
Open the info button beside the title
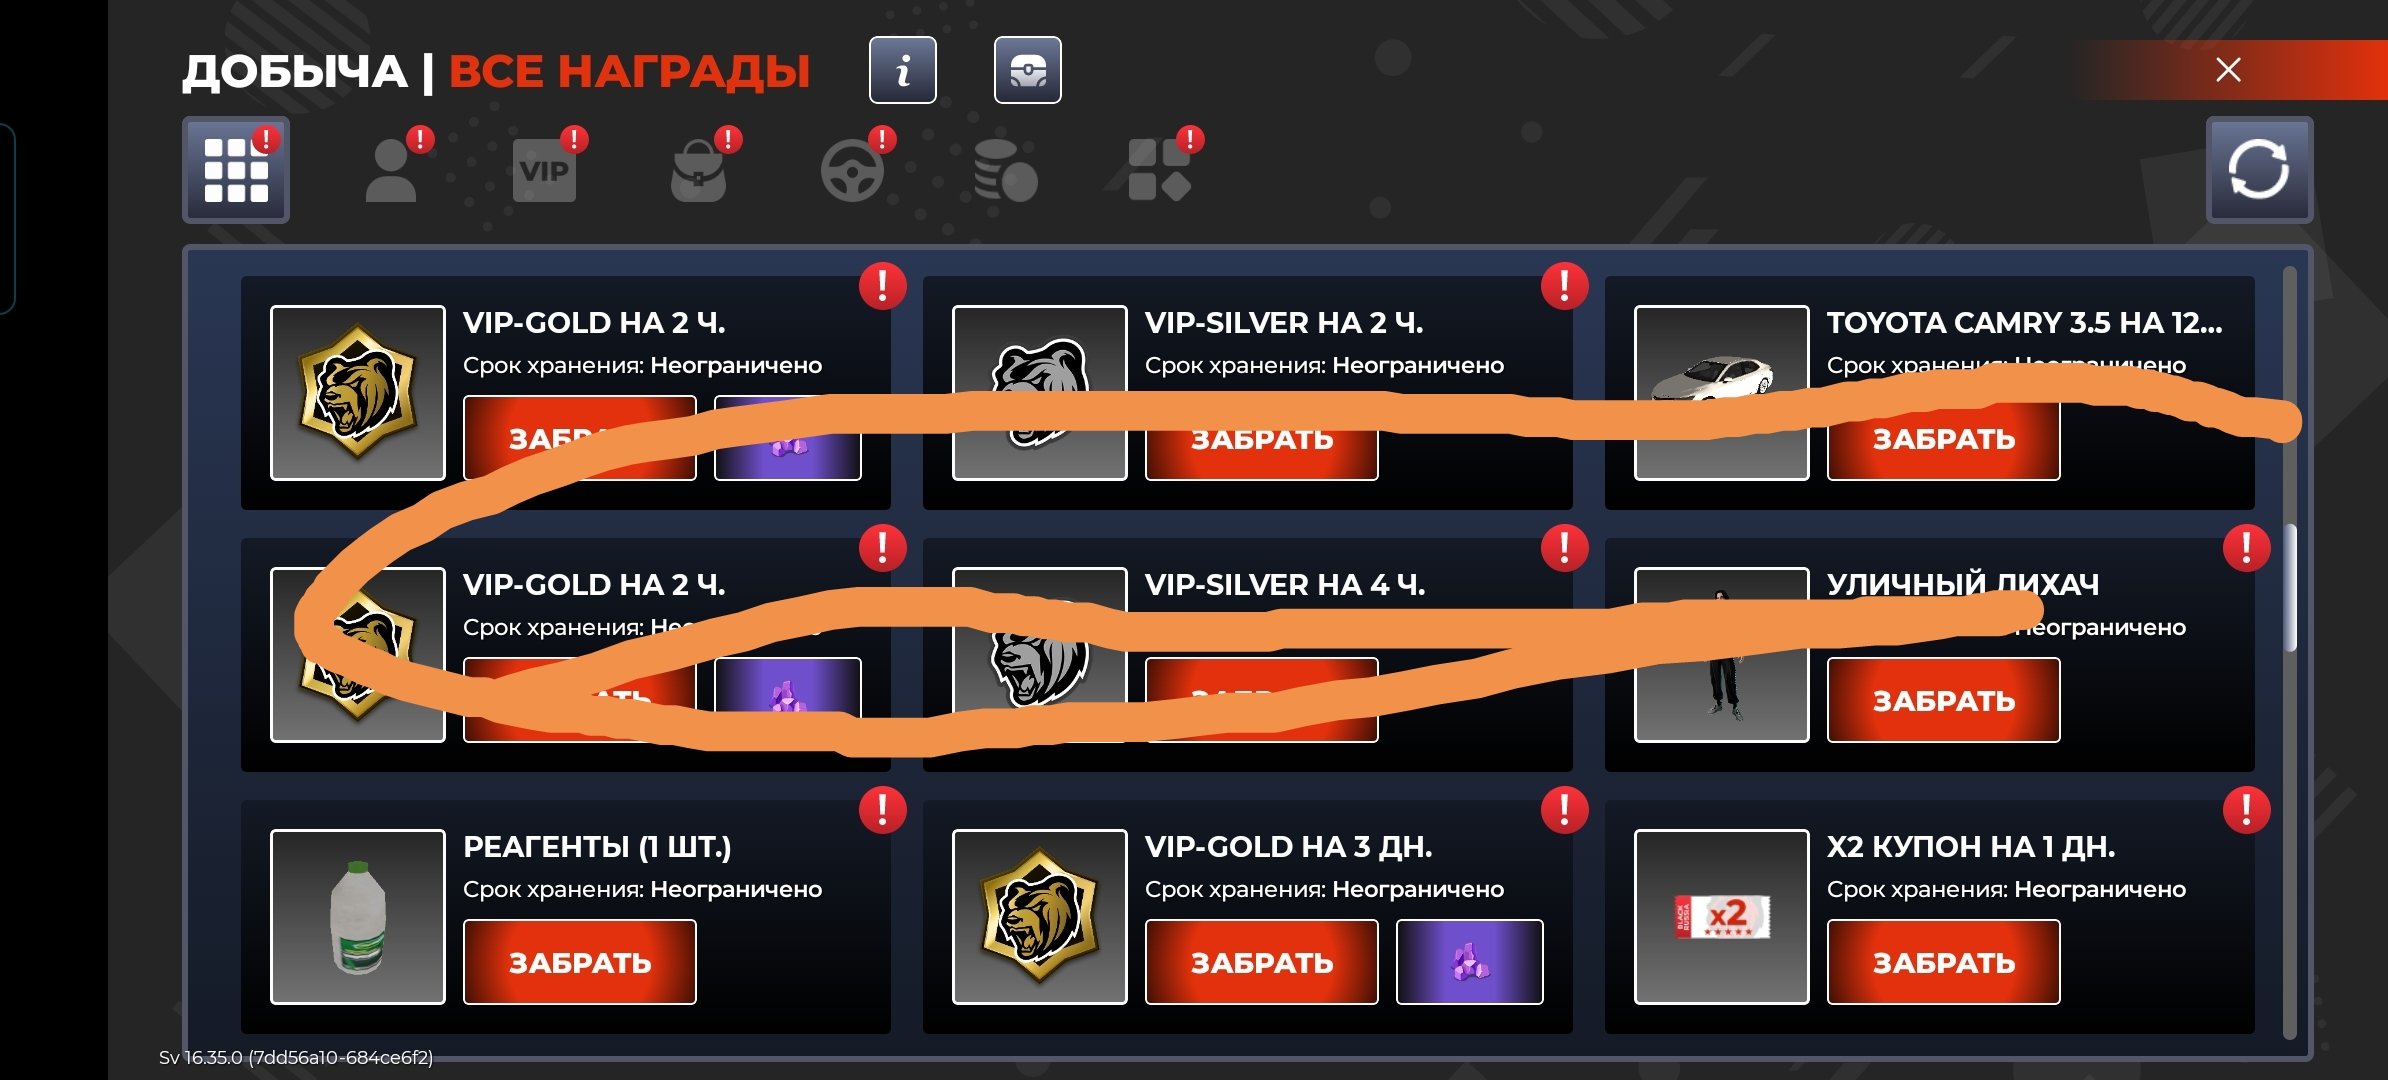902,70
